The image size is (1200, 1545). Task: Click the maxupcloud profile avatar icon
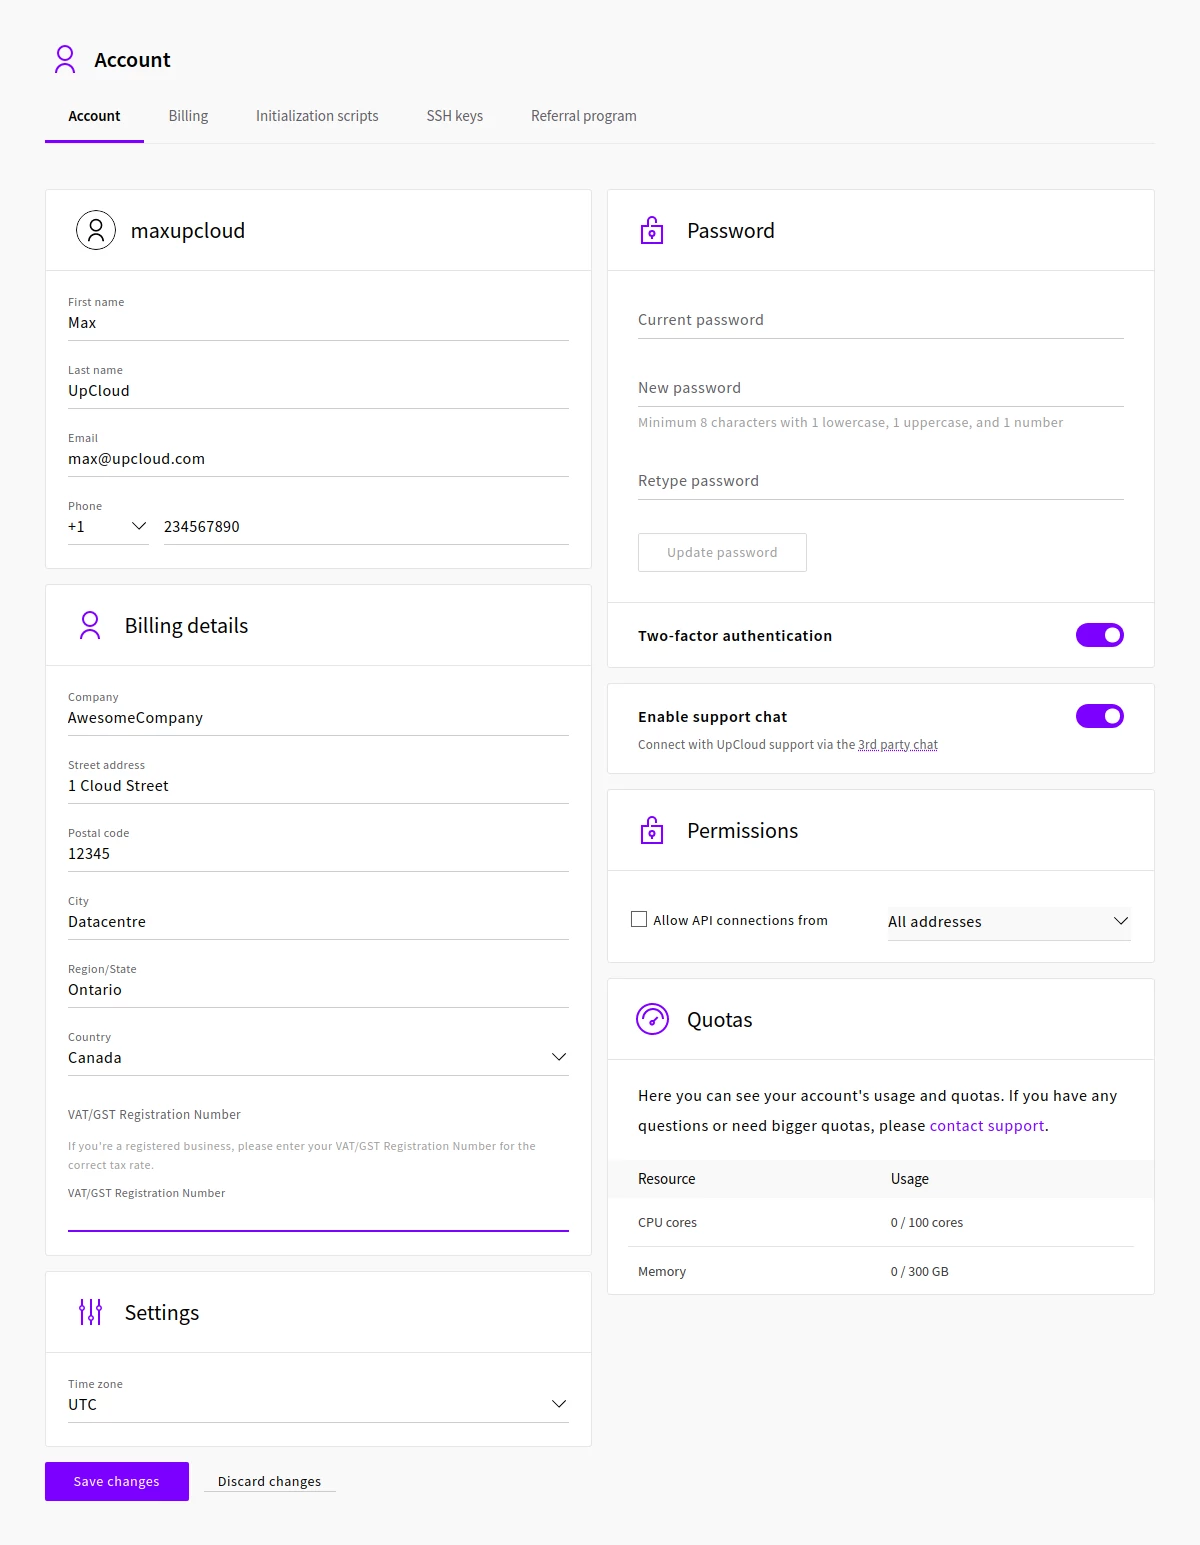[96, 230]
